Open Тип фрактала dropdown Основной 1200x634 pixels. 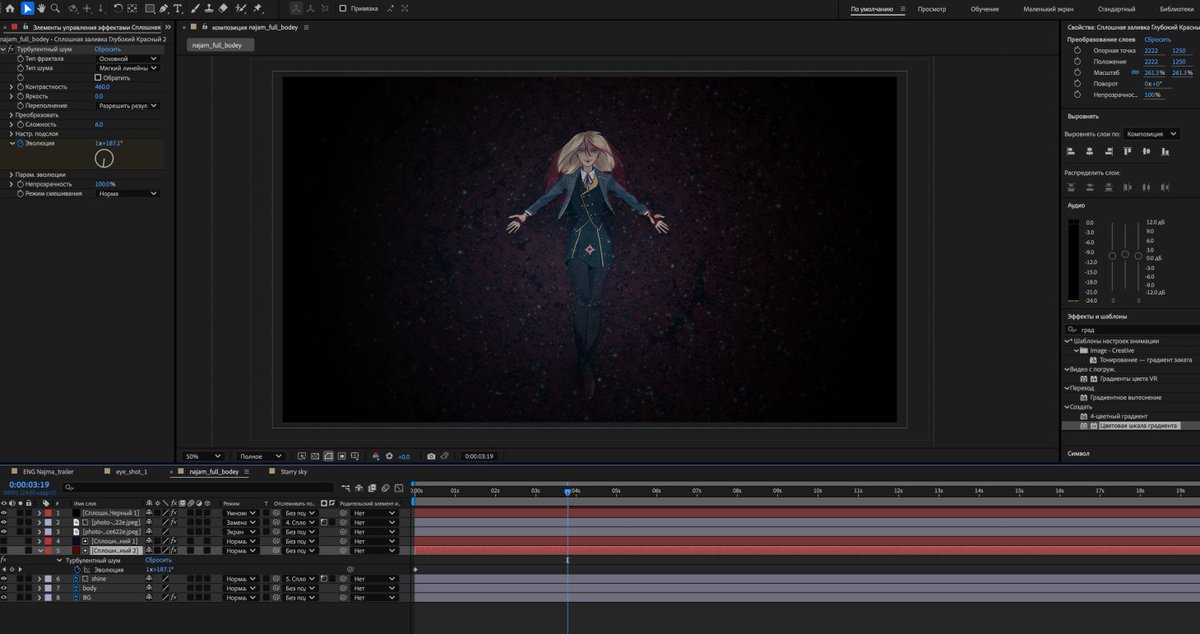[x=127, y=59]
